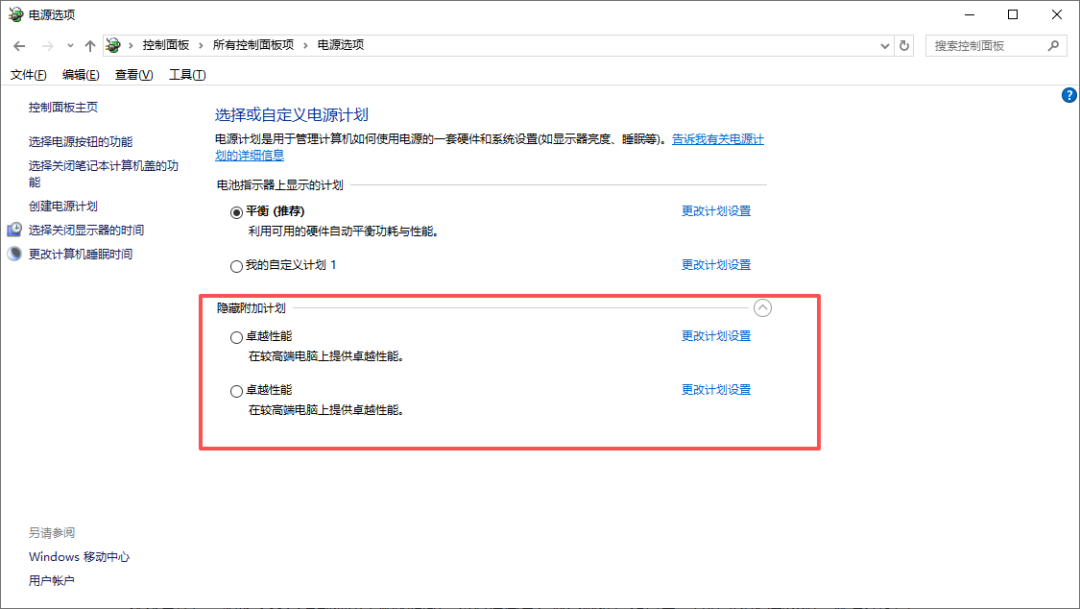The image size is (1080, 609).
Task: Select the 平衡 (推荐) power plan
Action: coord(236,212)
